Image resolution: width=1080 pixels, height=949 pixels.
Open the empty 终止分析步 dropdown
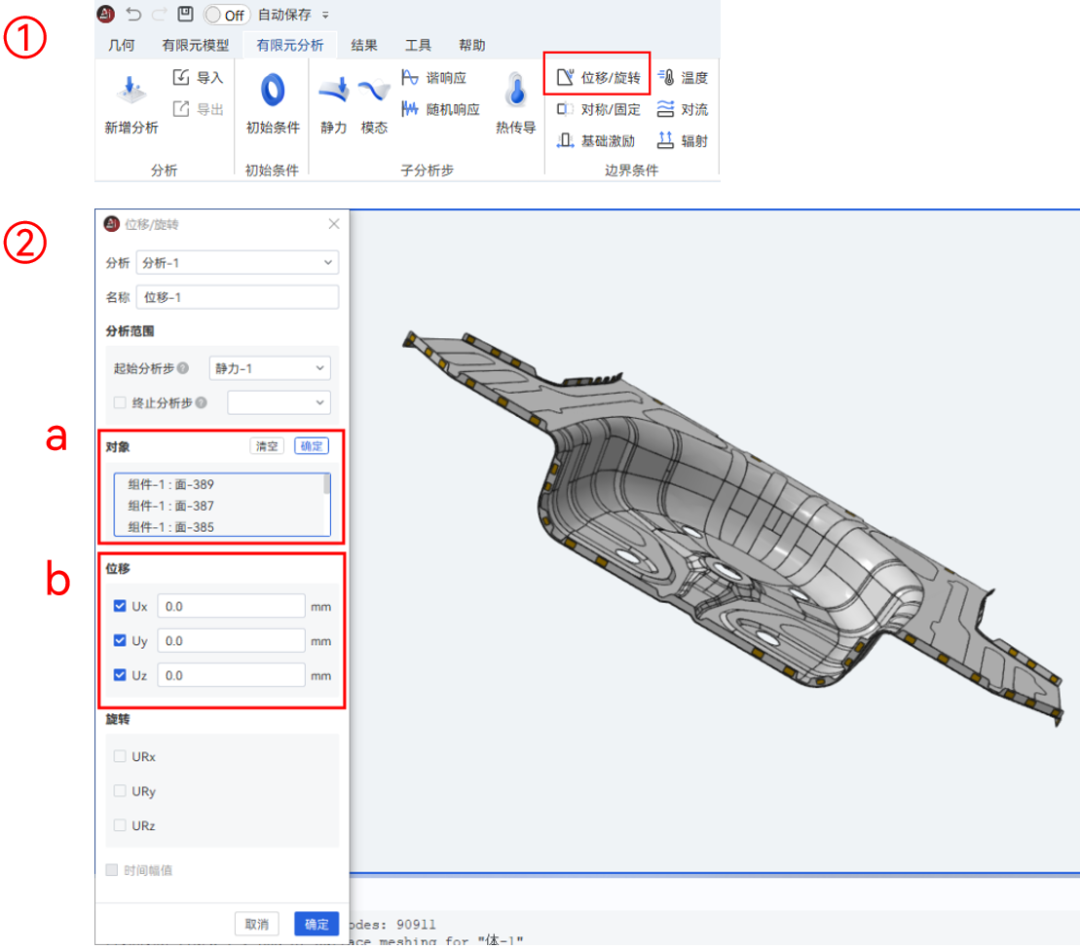[x=278, y=402]
